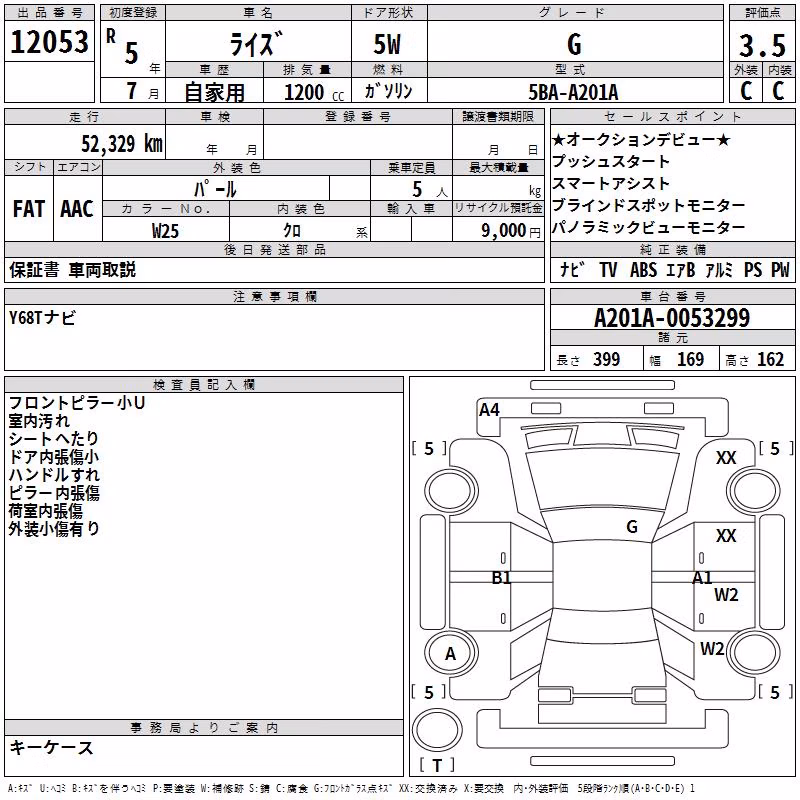This screenshot has height=800, width=800.
Task: Click the exterior grade C under 外装
Action: click(x=746, y=91)
